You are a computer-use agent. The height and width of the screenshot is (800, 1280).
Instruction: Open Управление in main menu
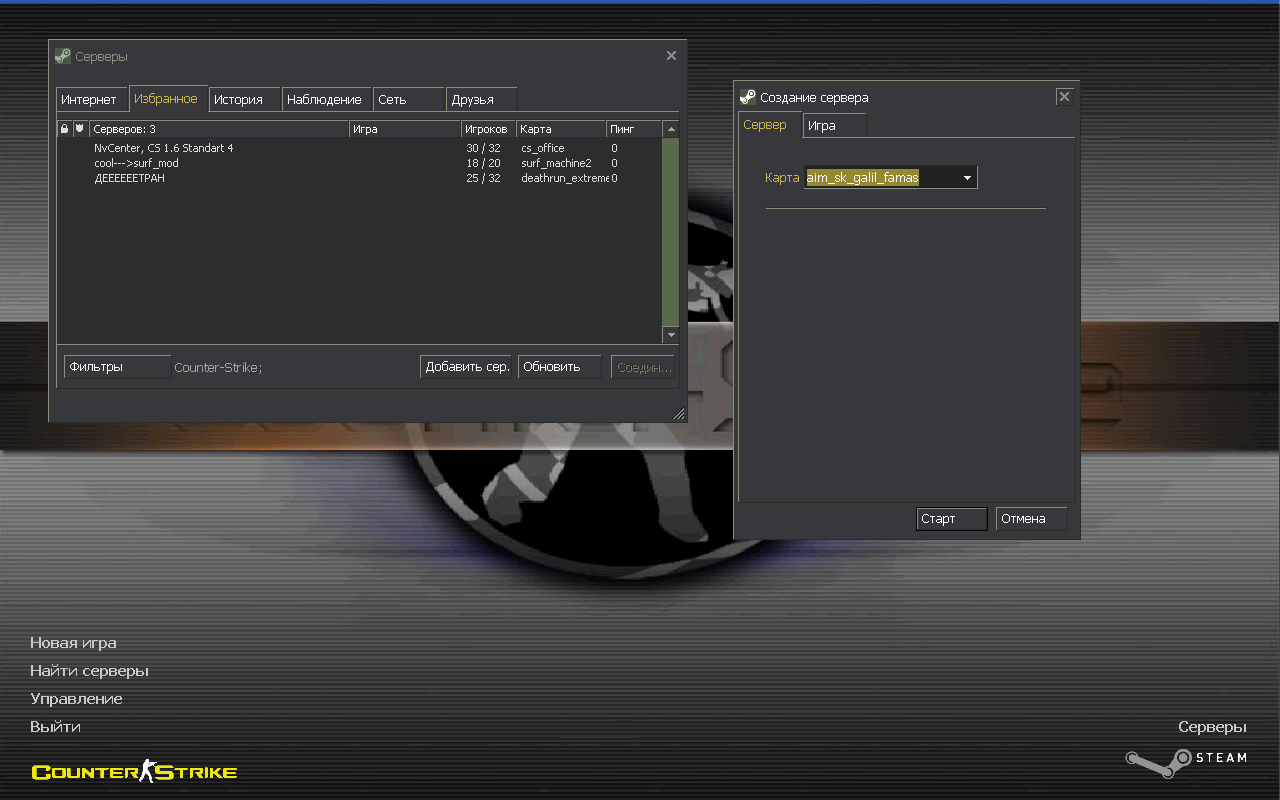(76, 699)
